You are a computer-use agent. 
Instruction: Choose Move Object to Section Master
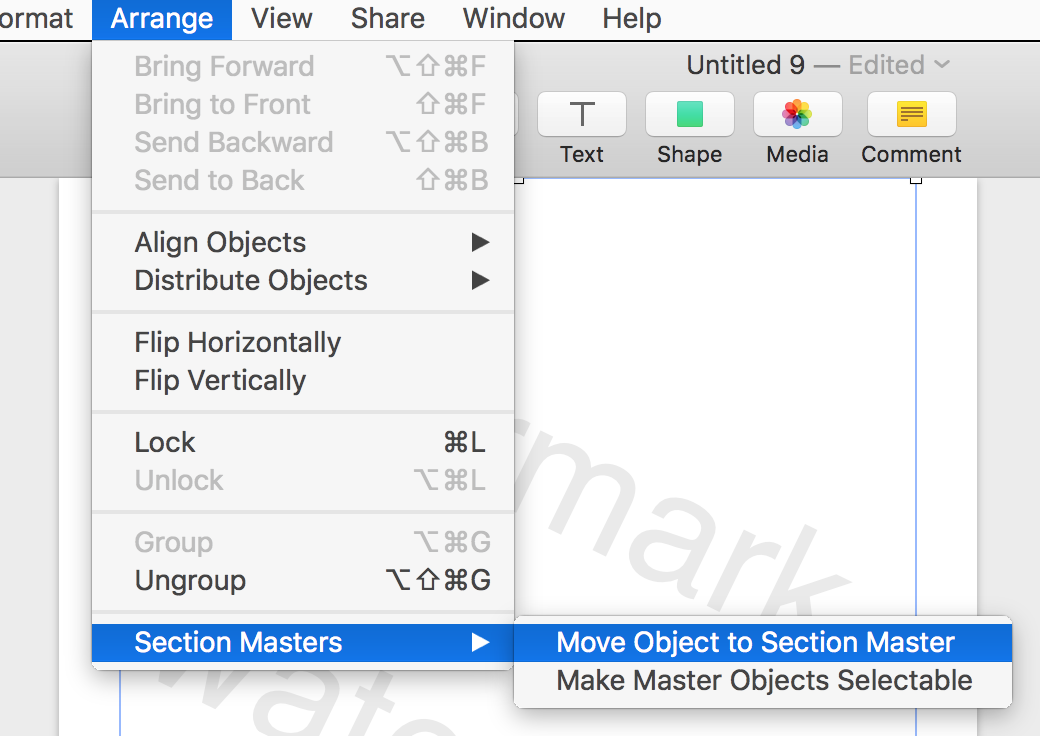coord(755,642)
